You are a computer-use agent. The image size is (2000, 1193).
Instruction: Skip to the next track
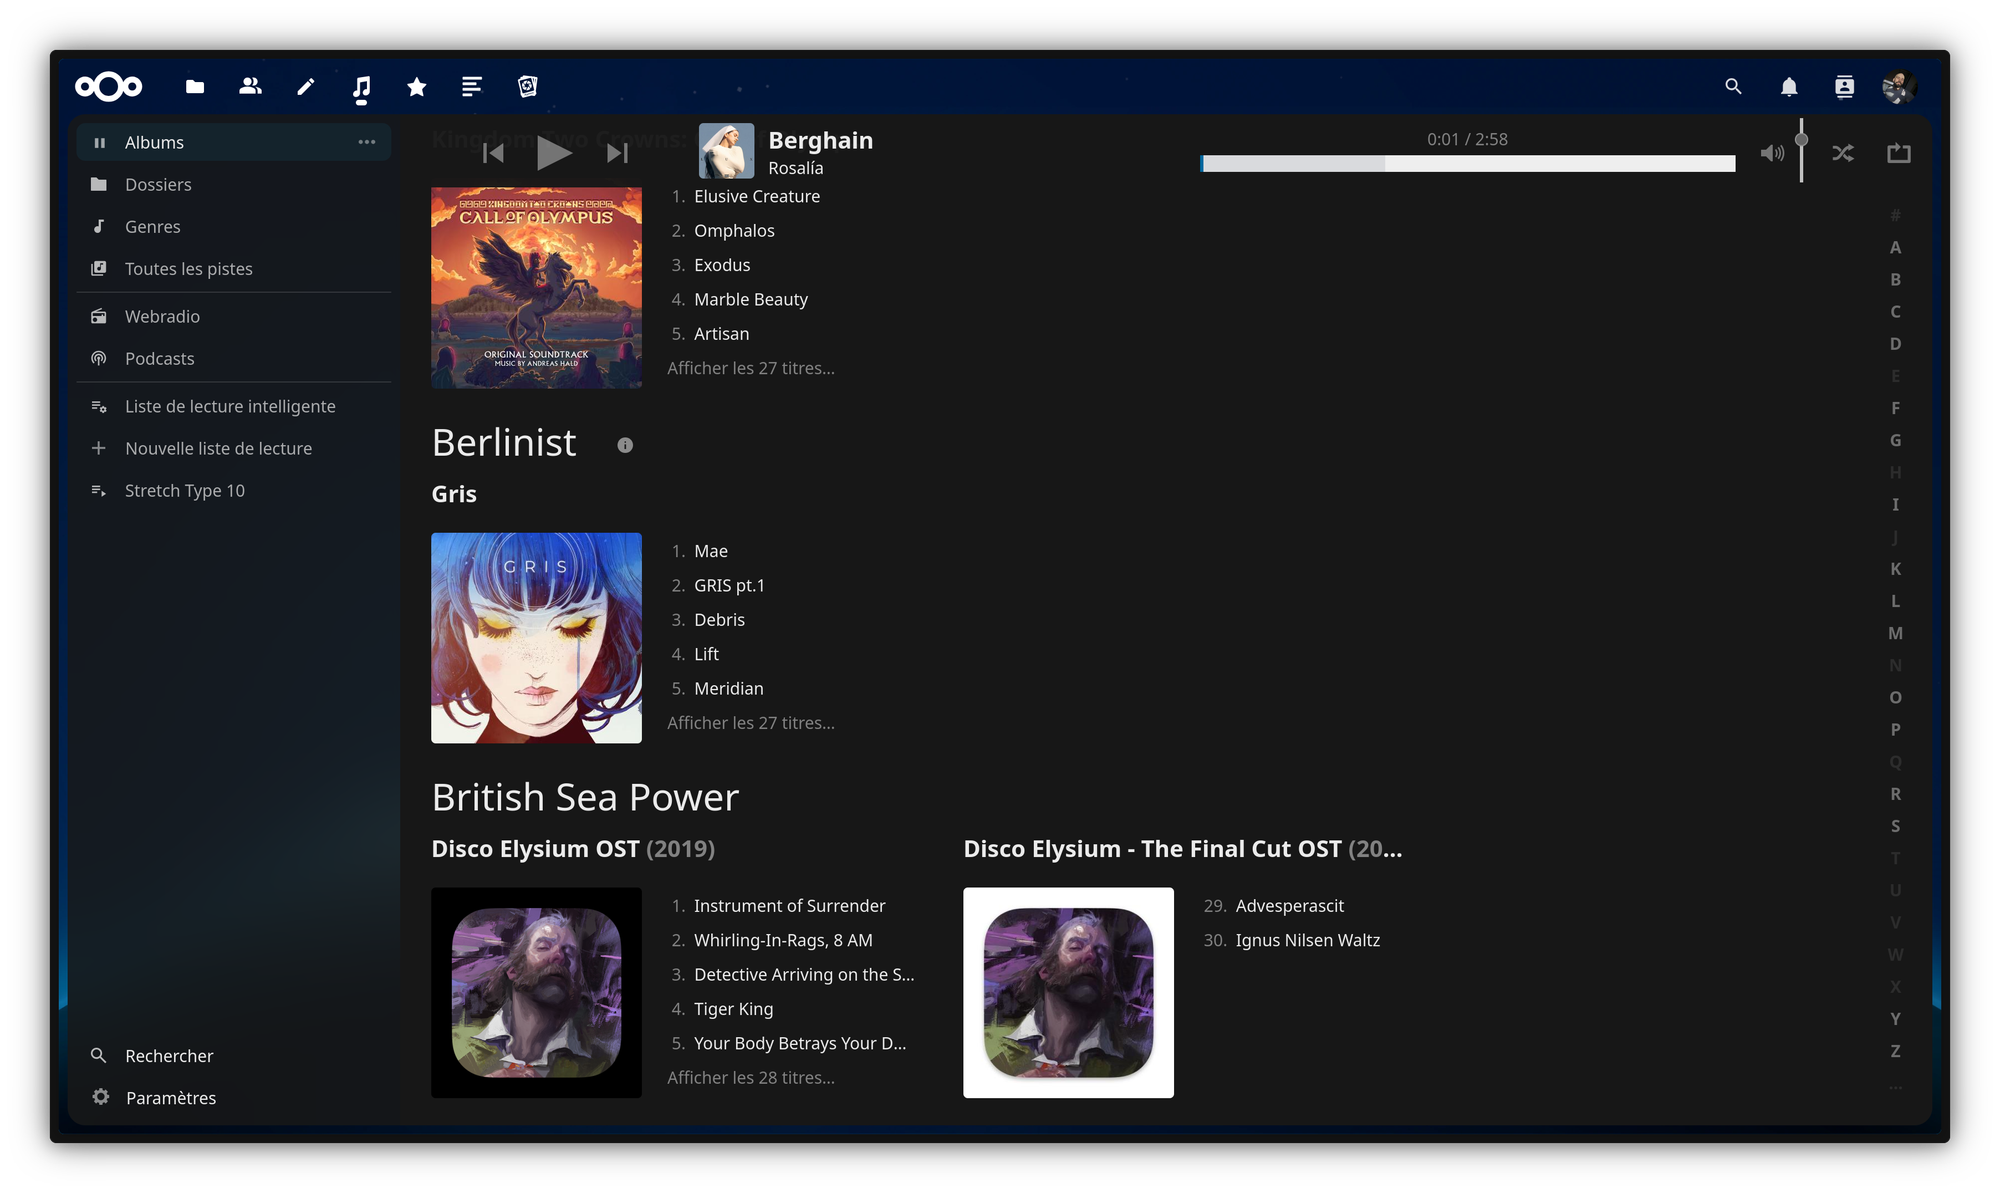pos(617,153)
